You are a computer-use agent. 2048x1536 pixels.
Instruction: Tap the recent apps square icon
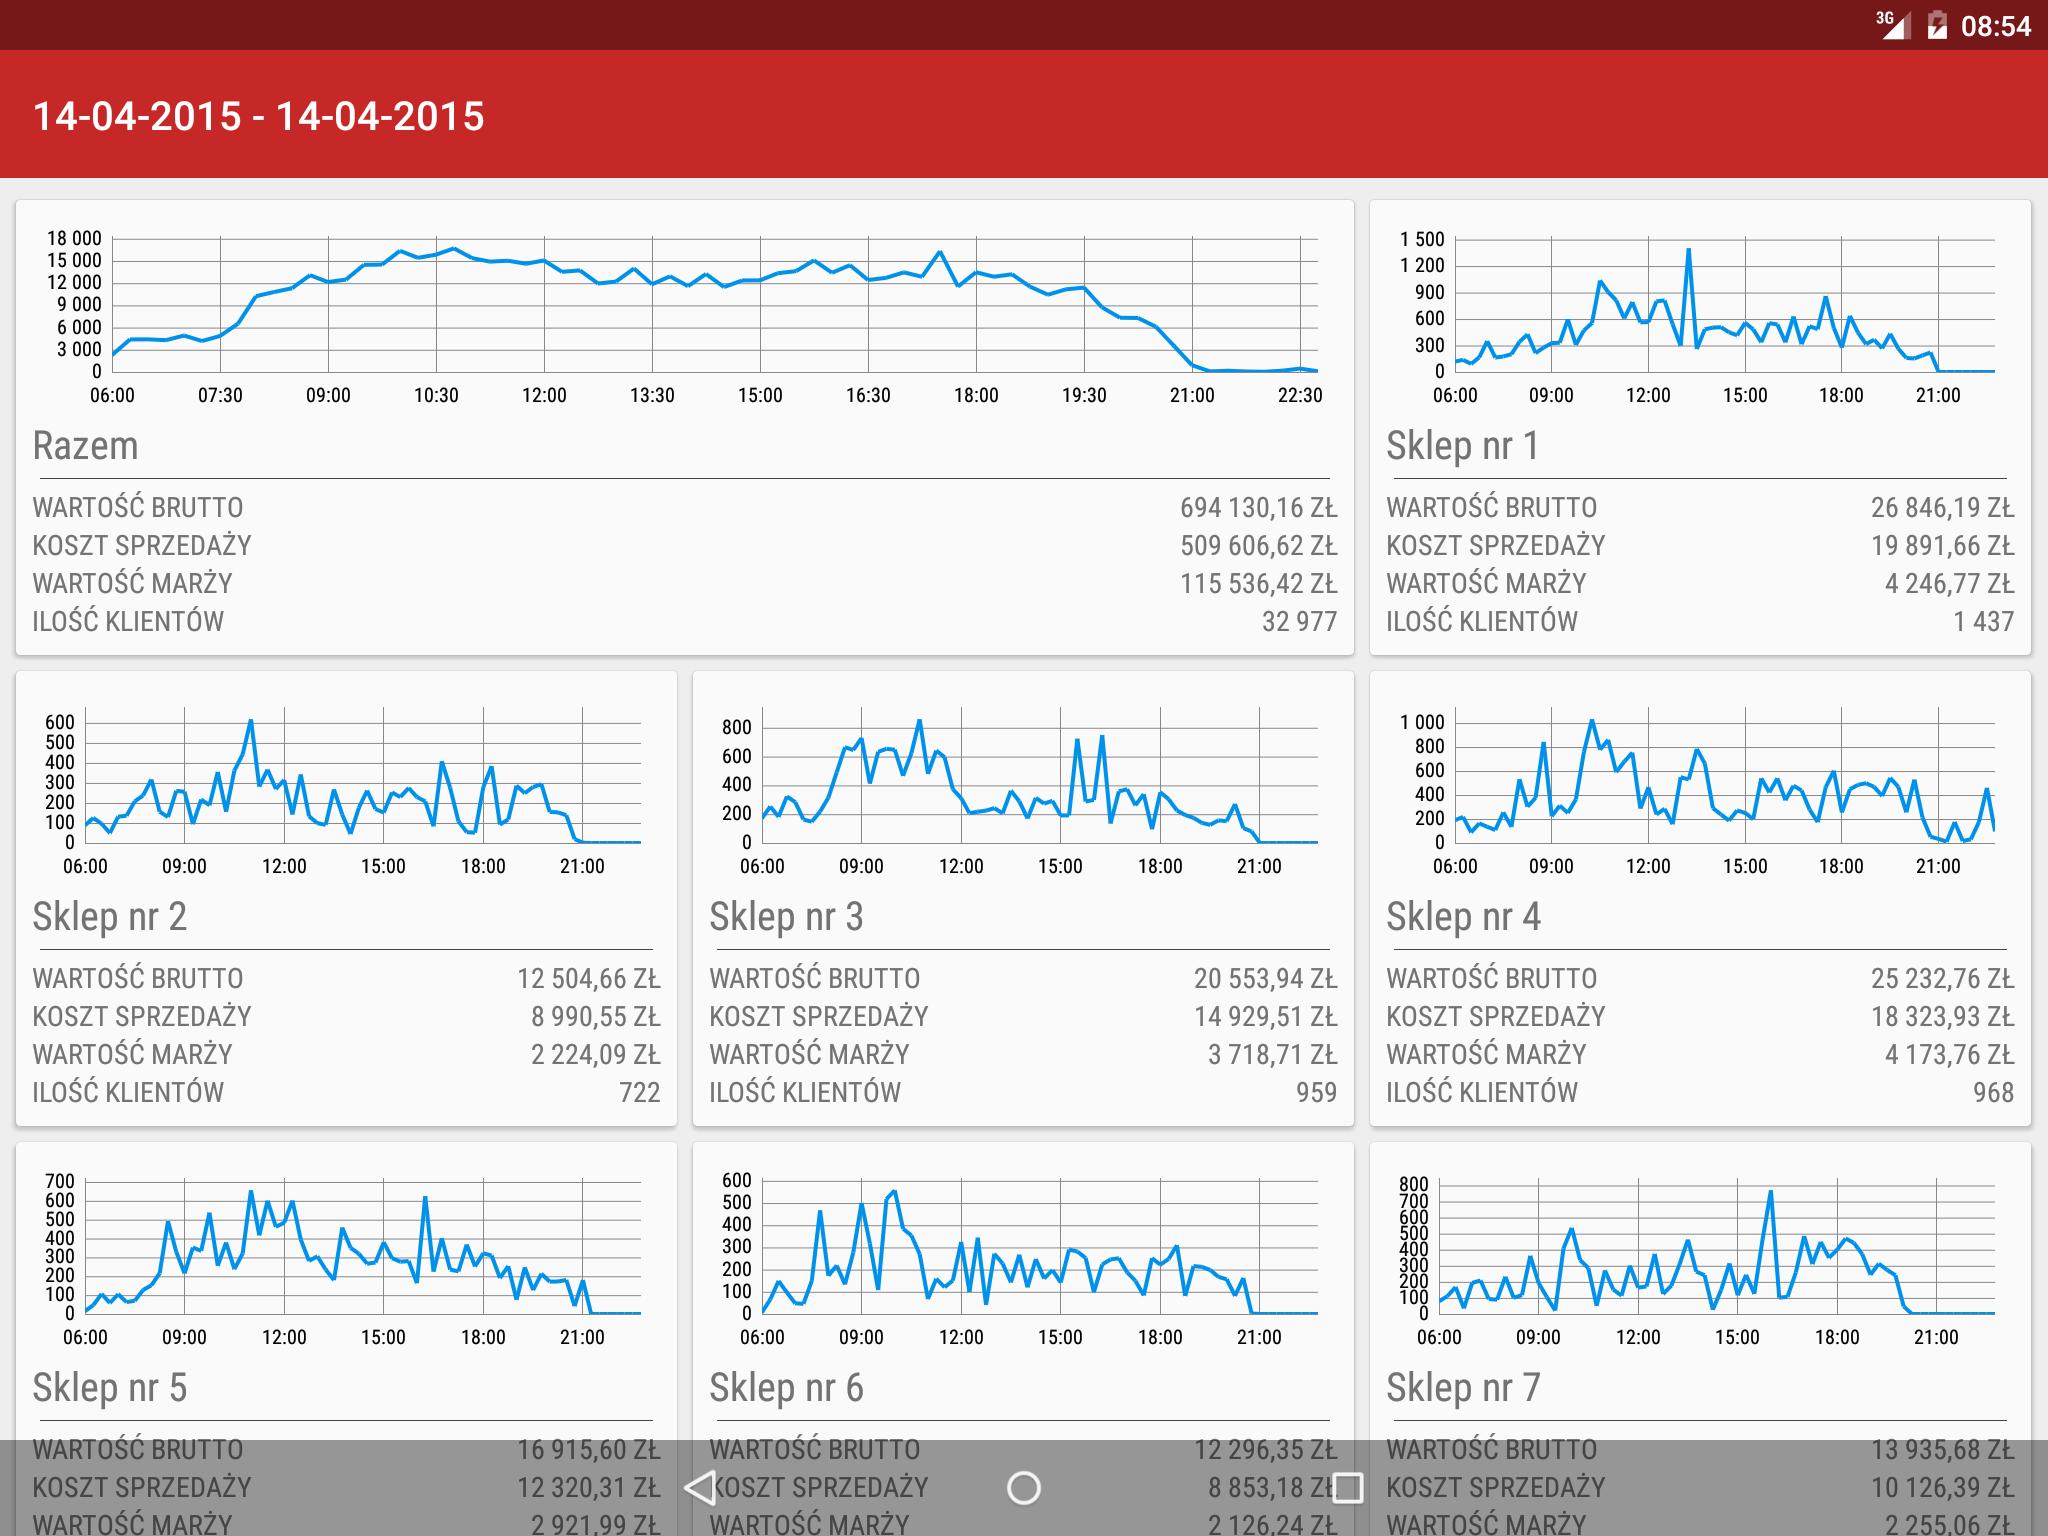[x=1347, y=1488]
